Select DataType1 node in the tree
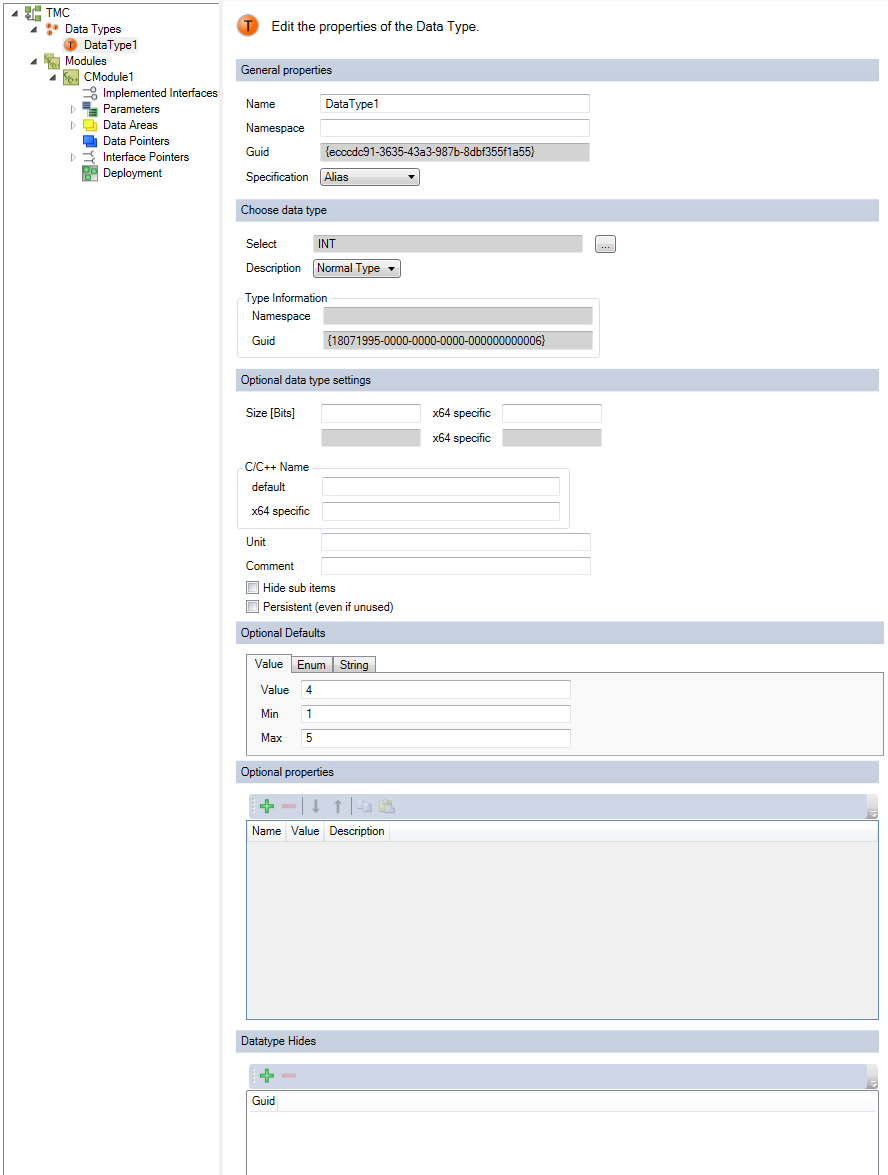 click(x=110, y=45)
